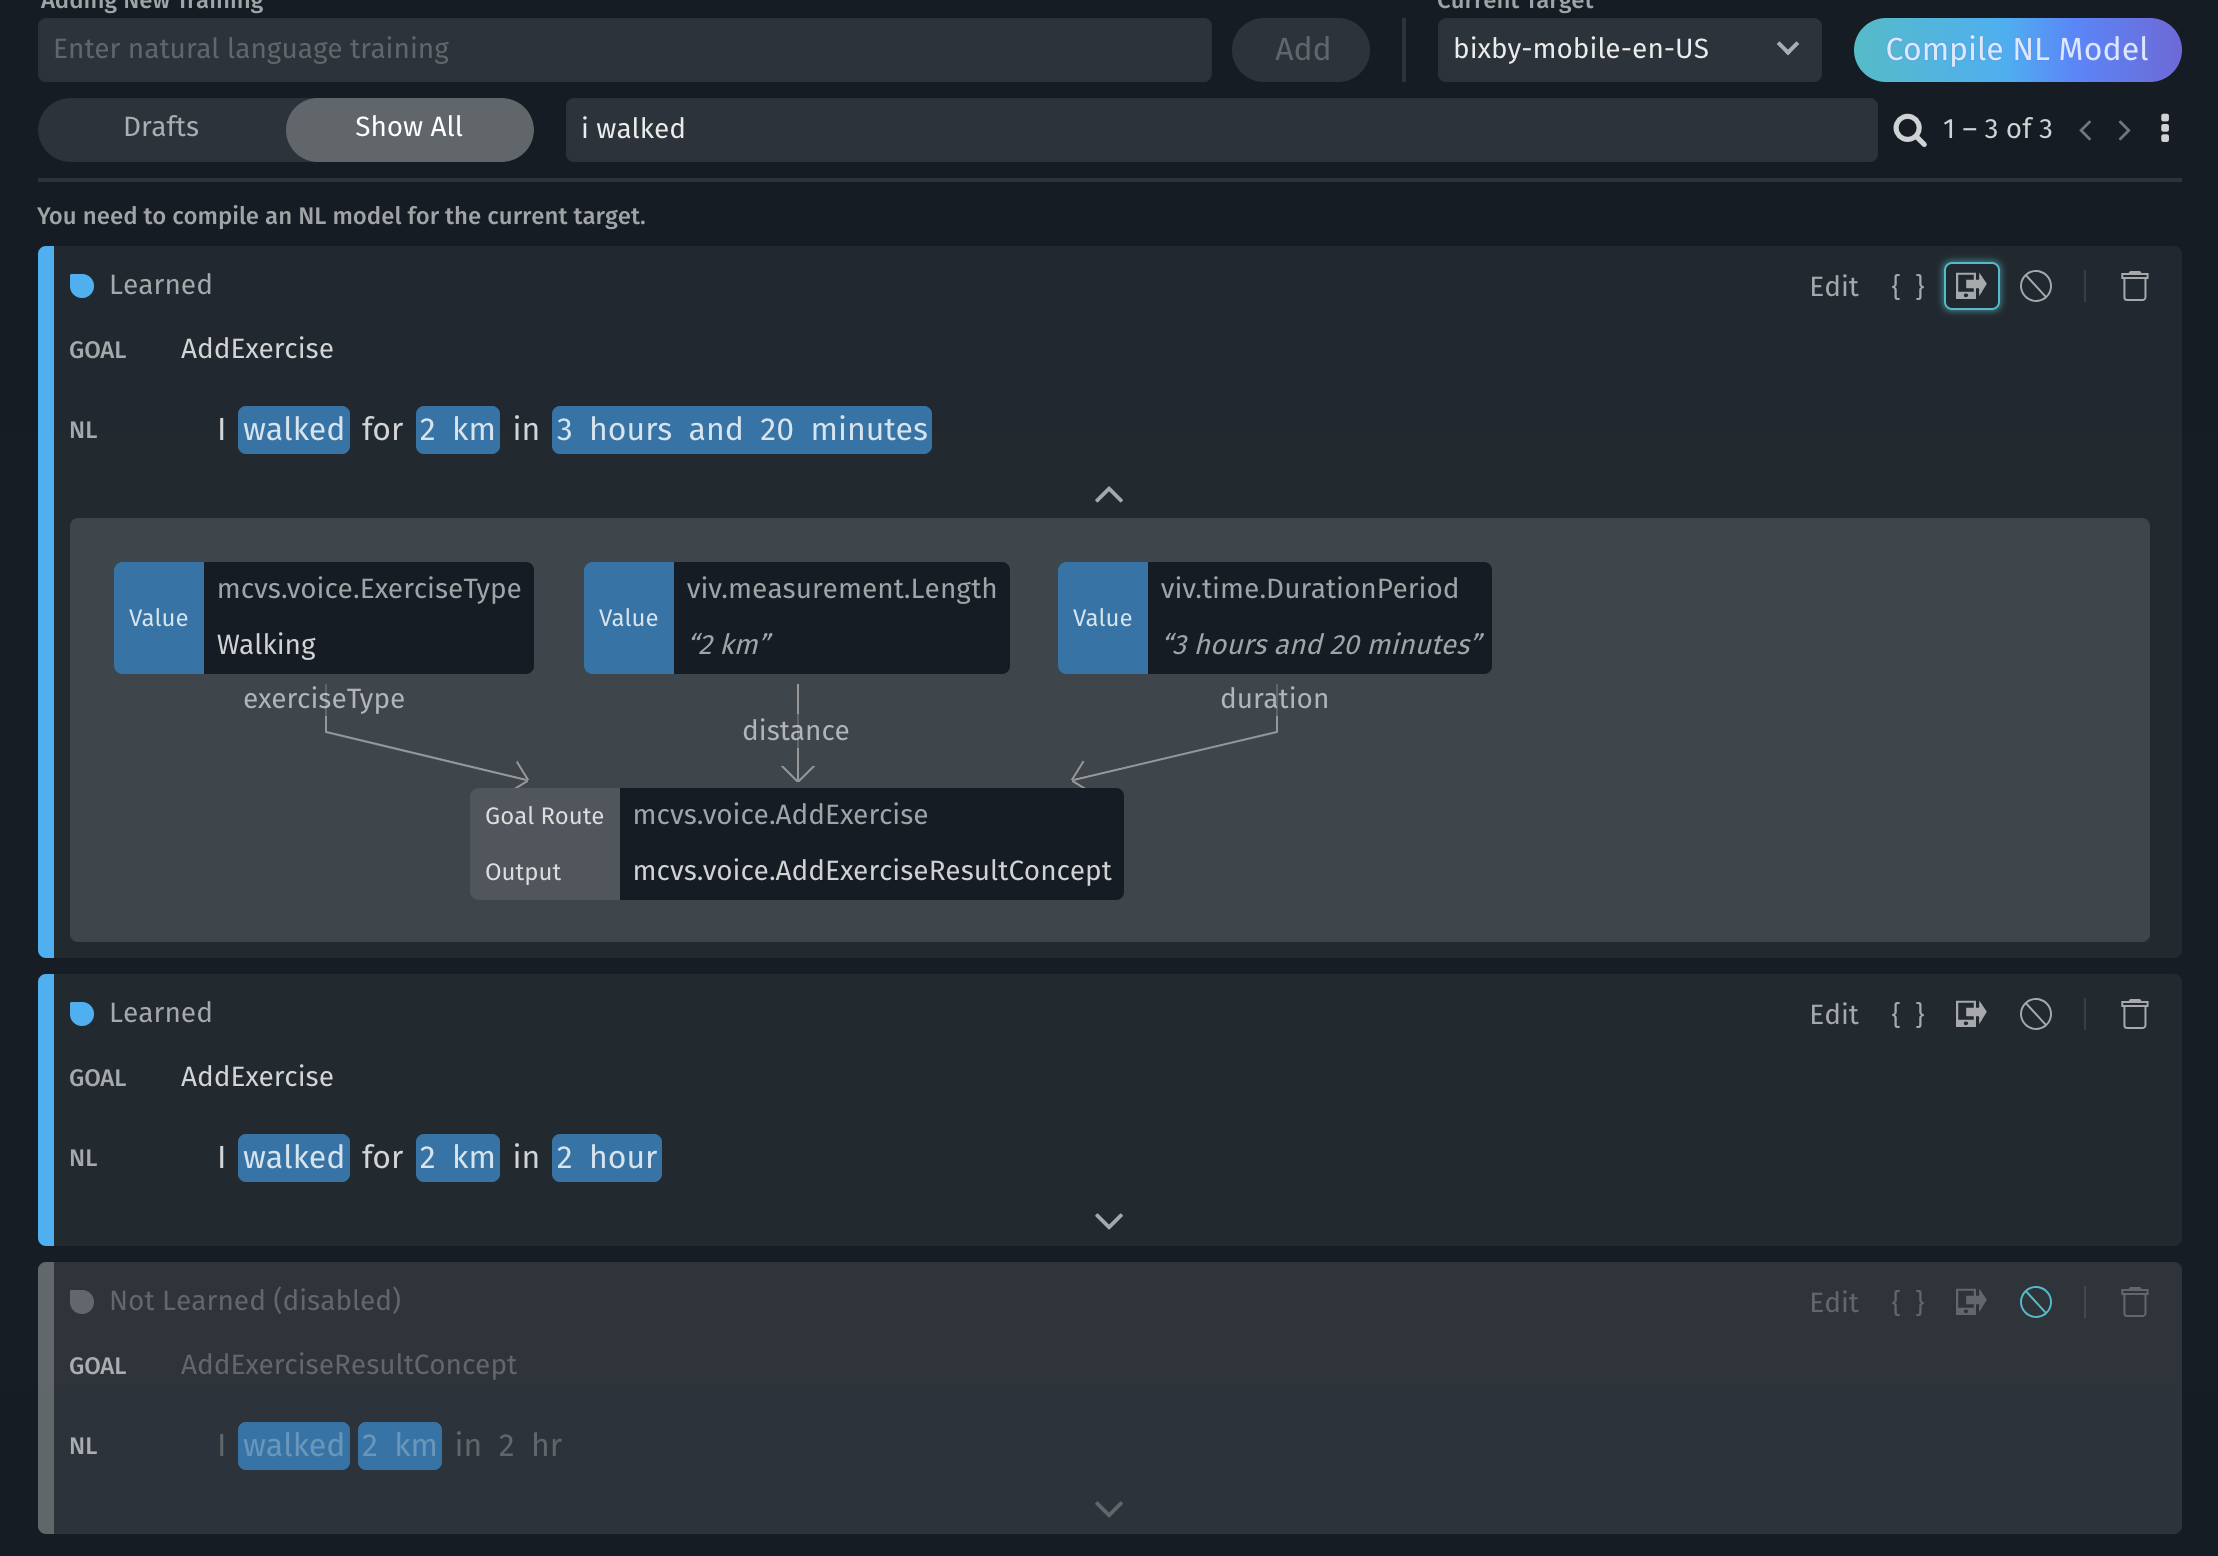Delete the first Learned training entry
The image size is (2218, 1556).
point(2134,287)
